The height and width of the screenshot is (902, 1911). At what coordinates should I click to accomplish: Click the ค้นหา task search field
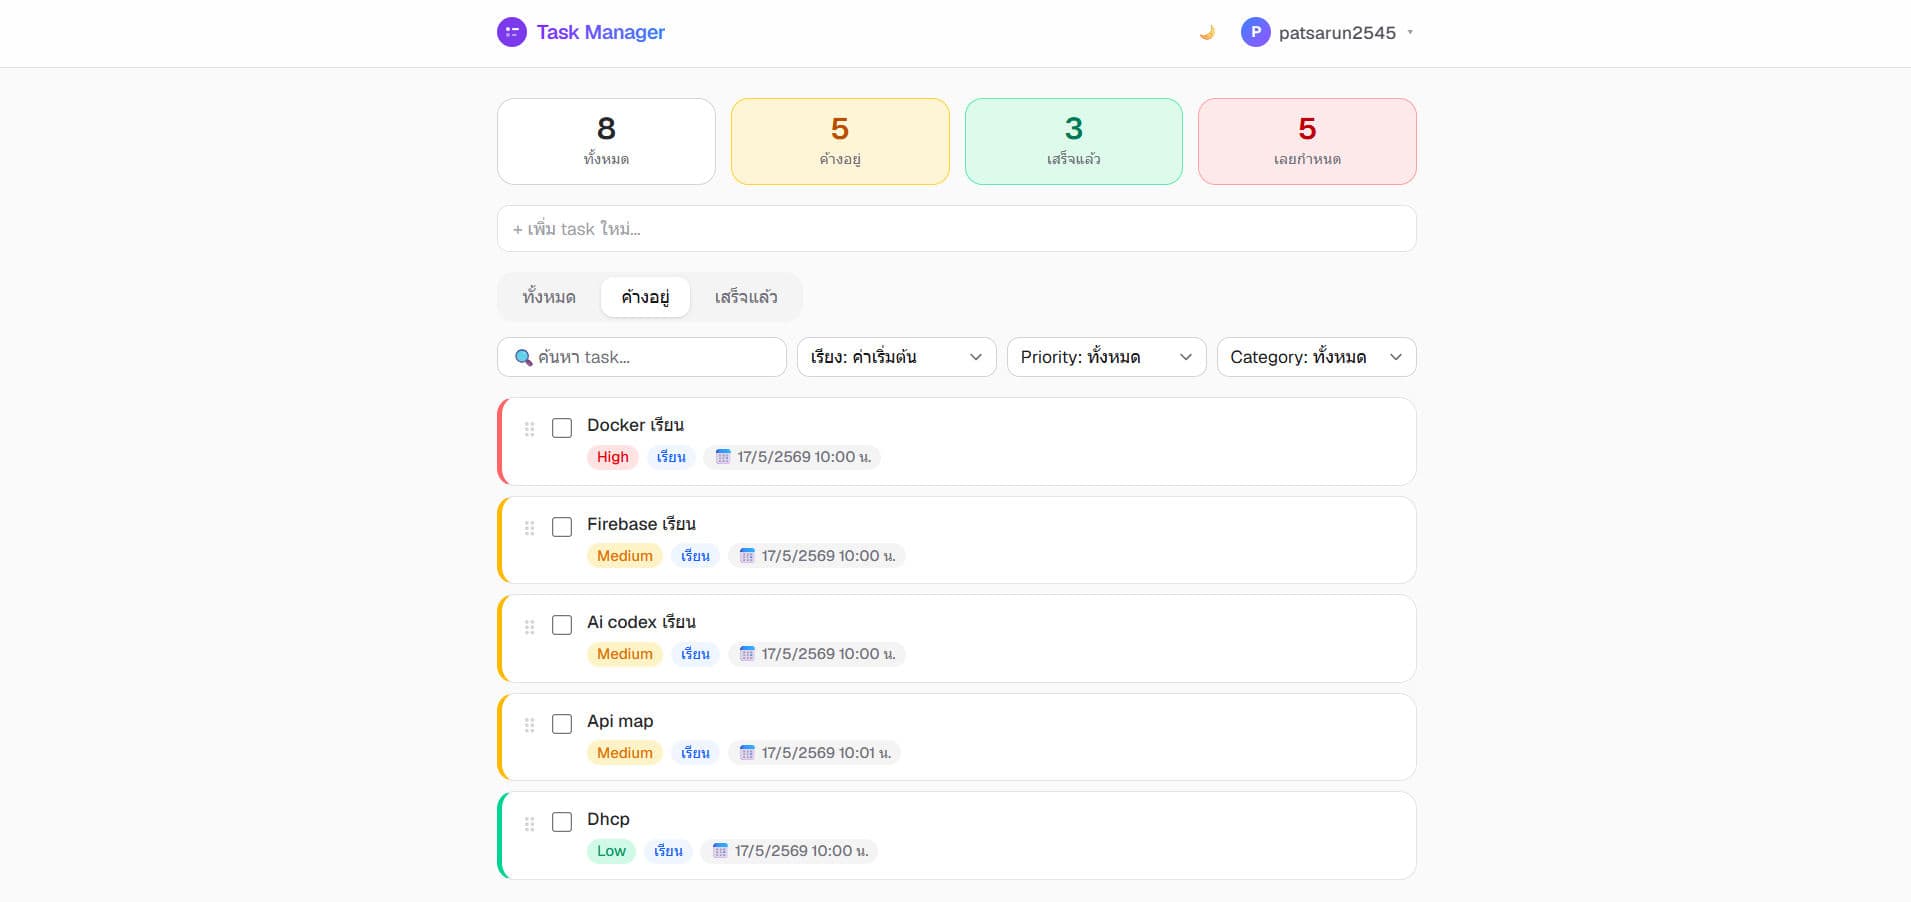pyautogui.click(x=641, y=357)
